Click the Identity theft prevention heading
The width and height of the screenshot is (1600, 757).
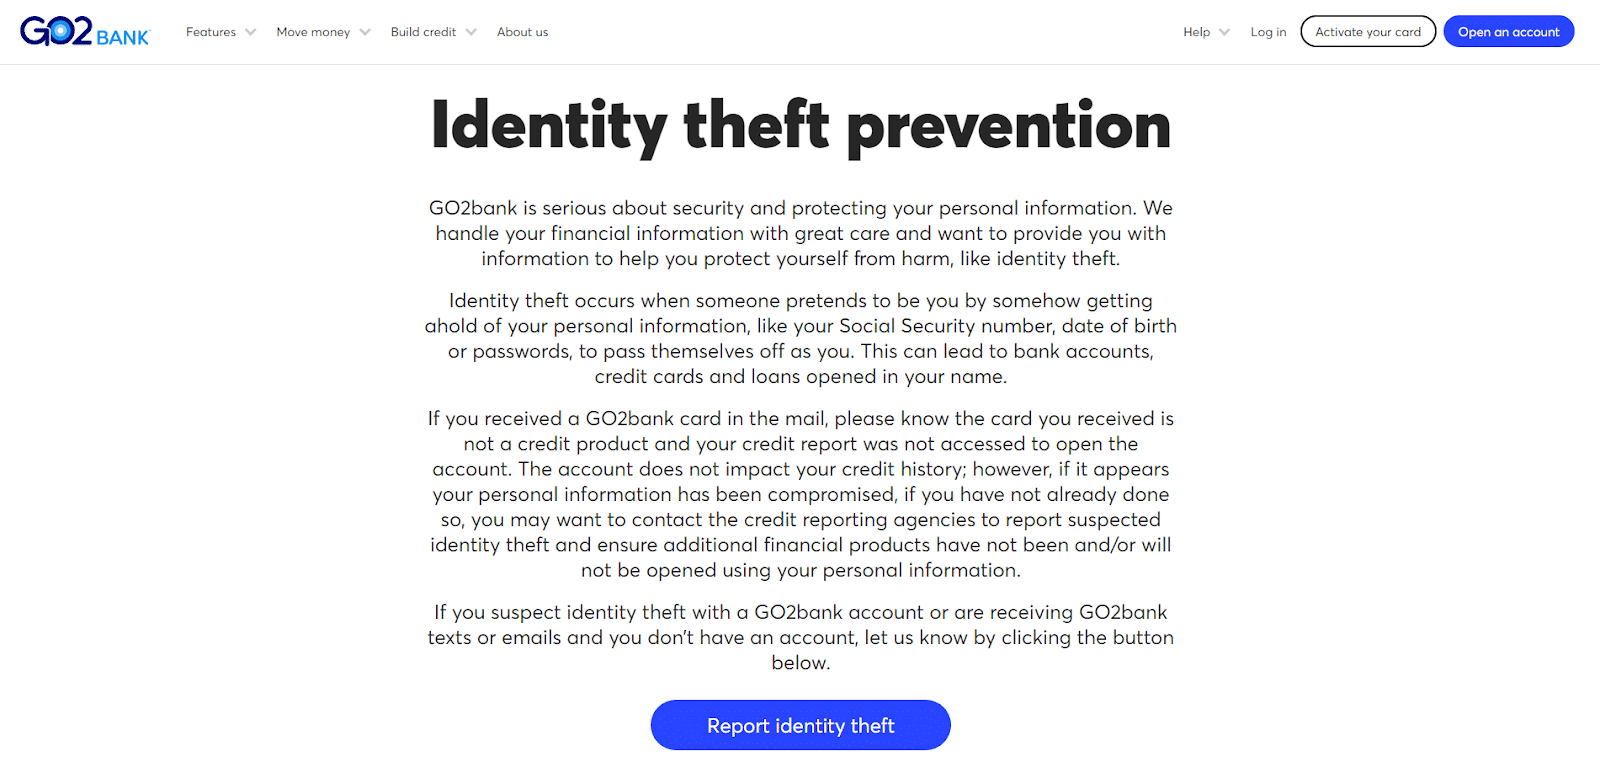click(801, 126)
